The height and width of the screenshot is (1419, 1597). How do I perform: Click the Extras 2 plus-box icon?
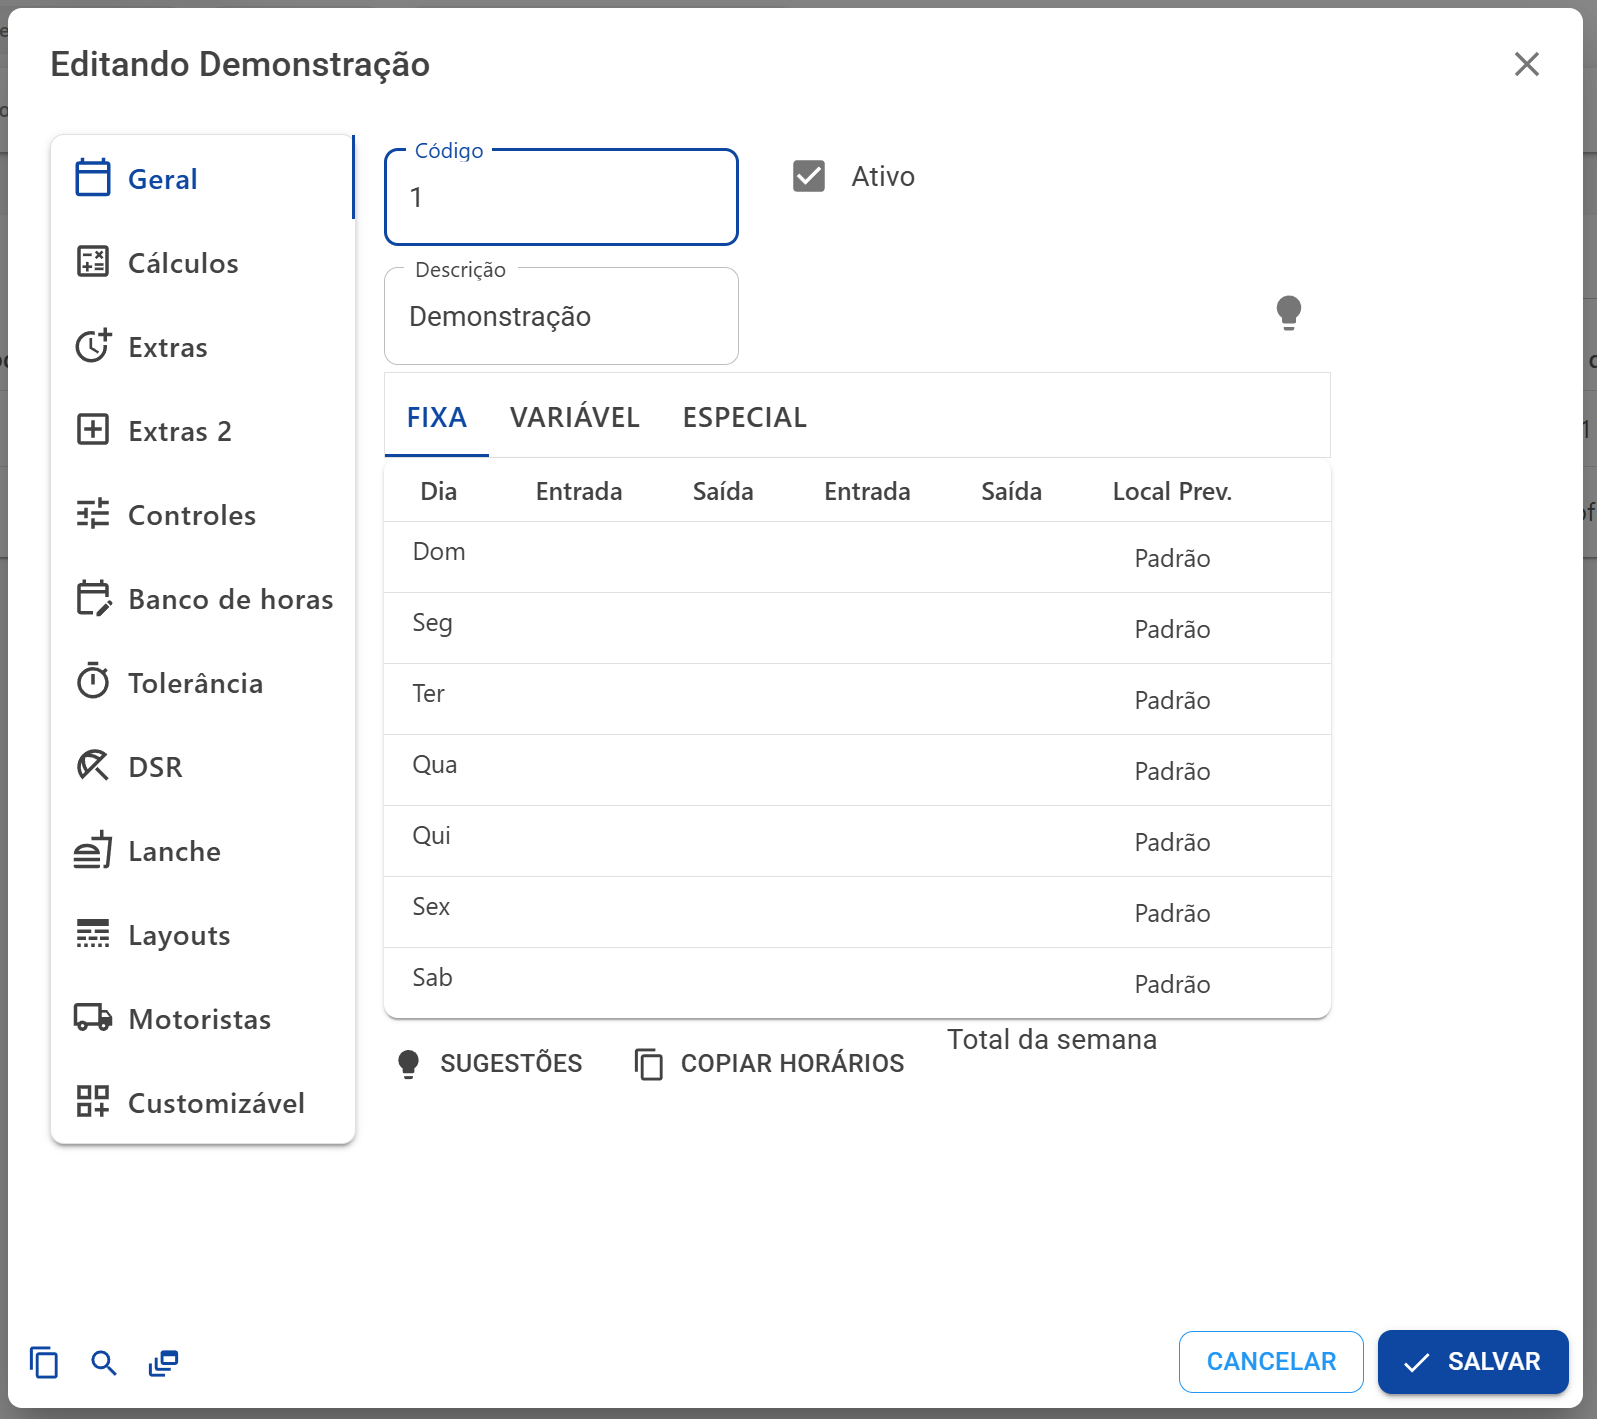(93, 430)
